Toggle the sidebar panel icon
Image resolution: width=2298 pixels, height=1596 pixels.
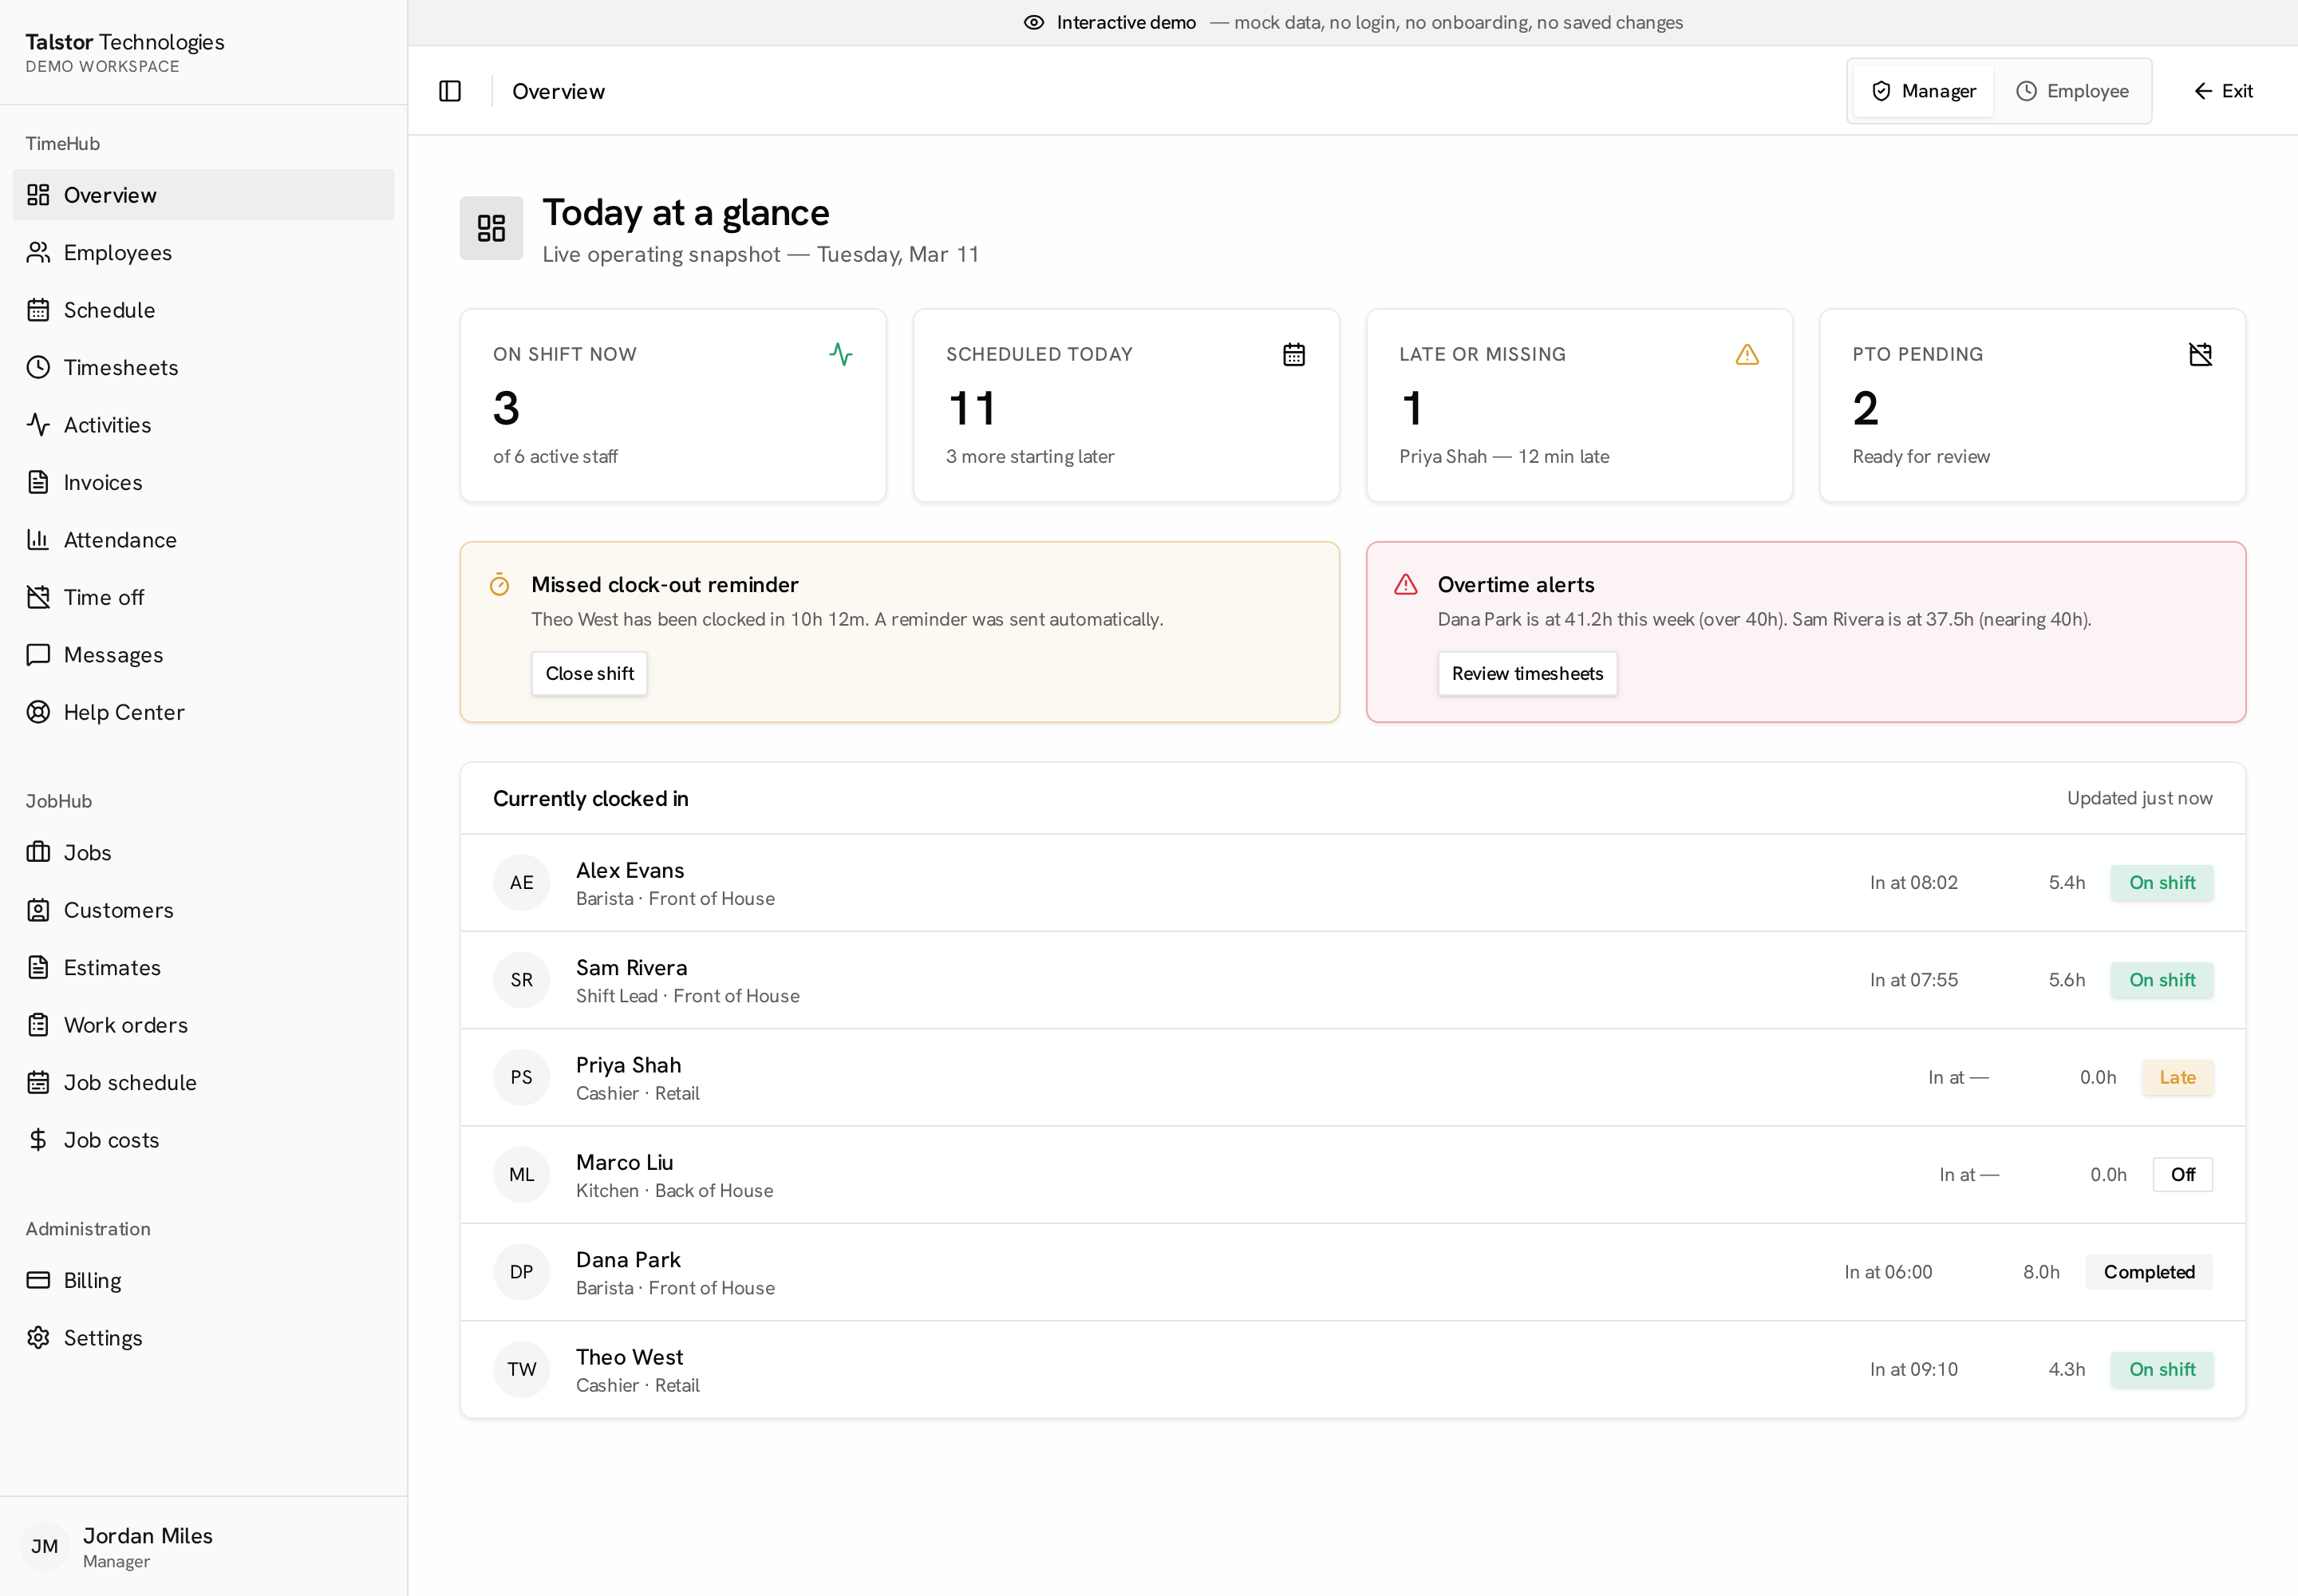tap(450, 91)
